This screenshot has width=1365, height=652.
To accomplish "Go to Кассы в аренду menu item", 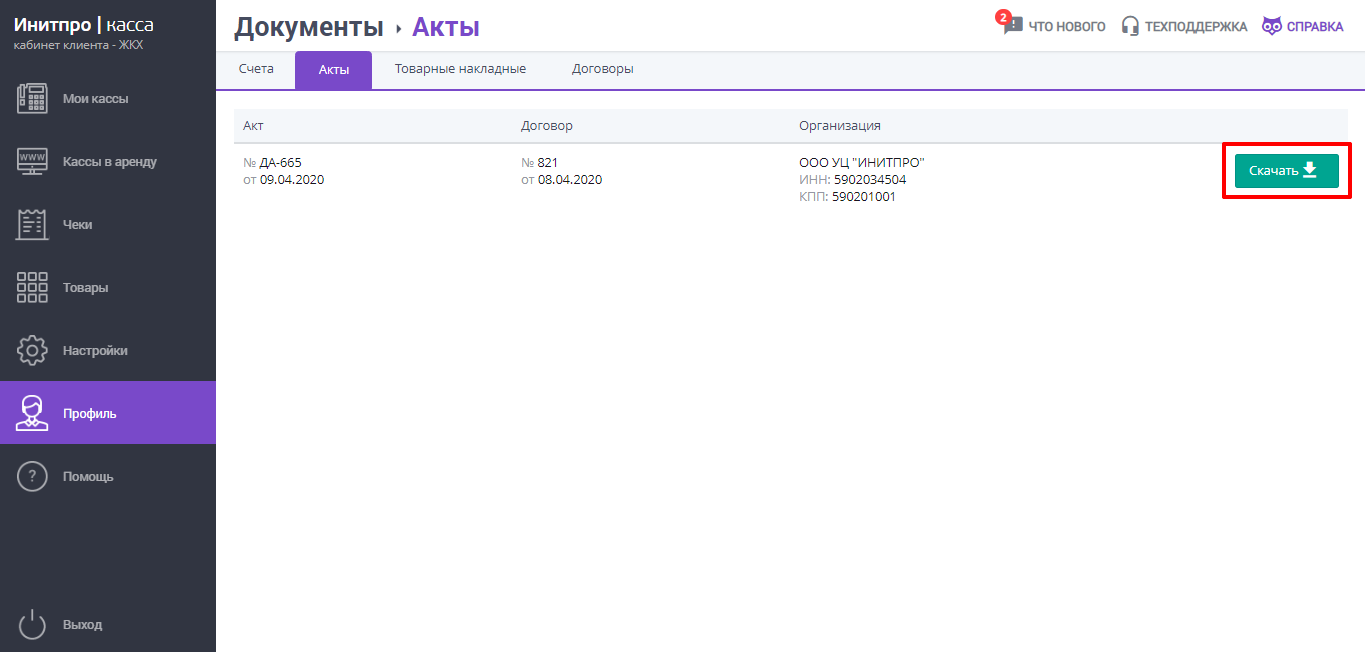I will (108, 161).
